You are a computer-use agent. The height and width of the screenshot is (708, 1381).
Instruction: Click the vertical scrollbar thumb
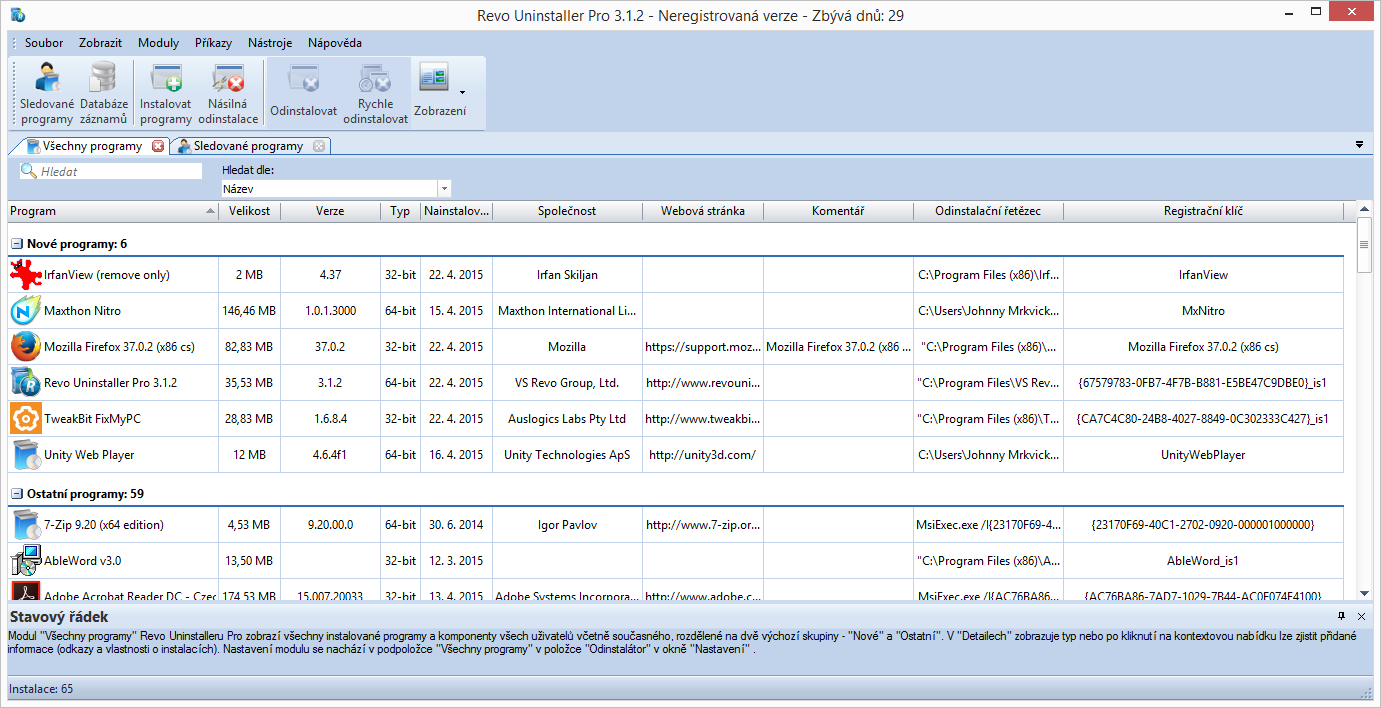pos(1363,246)
